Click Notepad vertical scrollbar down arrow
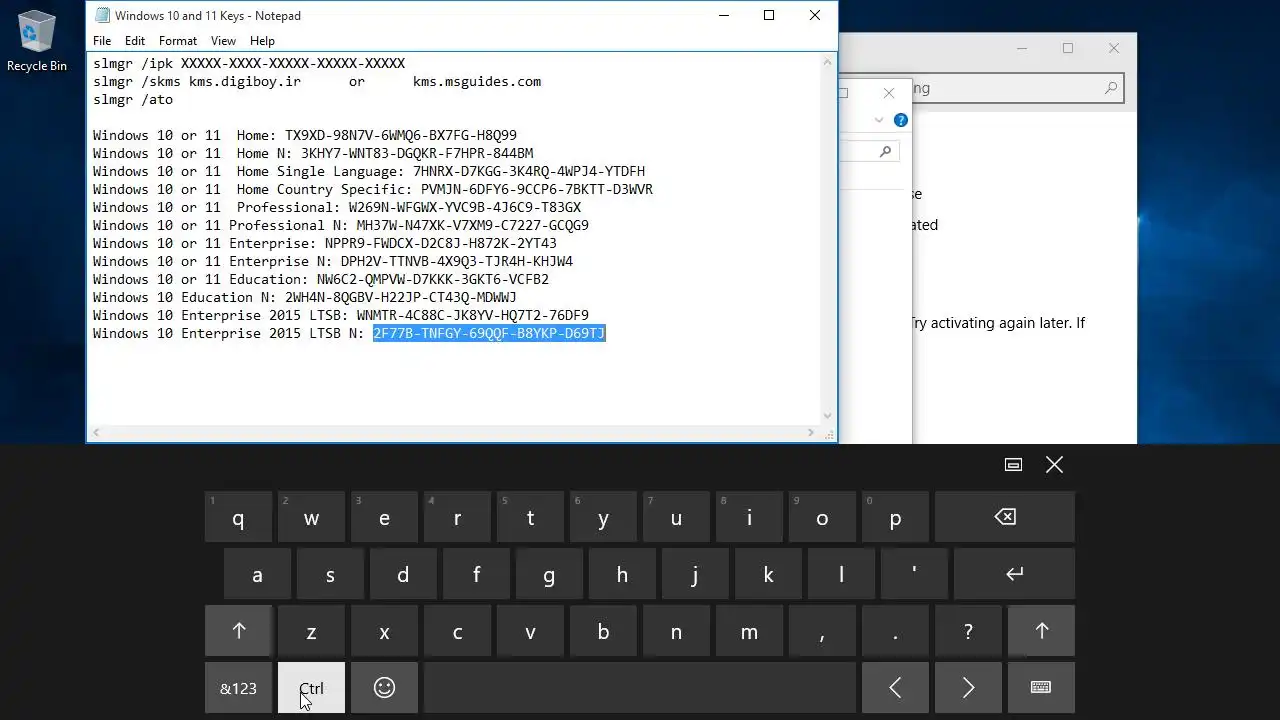The width and height of the screenshot is (1280, 720). click(x=828, y=416)
